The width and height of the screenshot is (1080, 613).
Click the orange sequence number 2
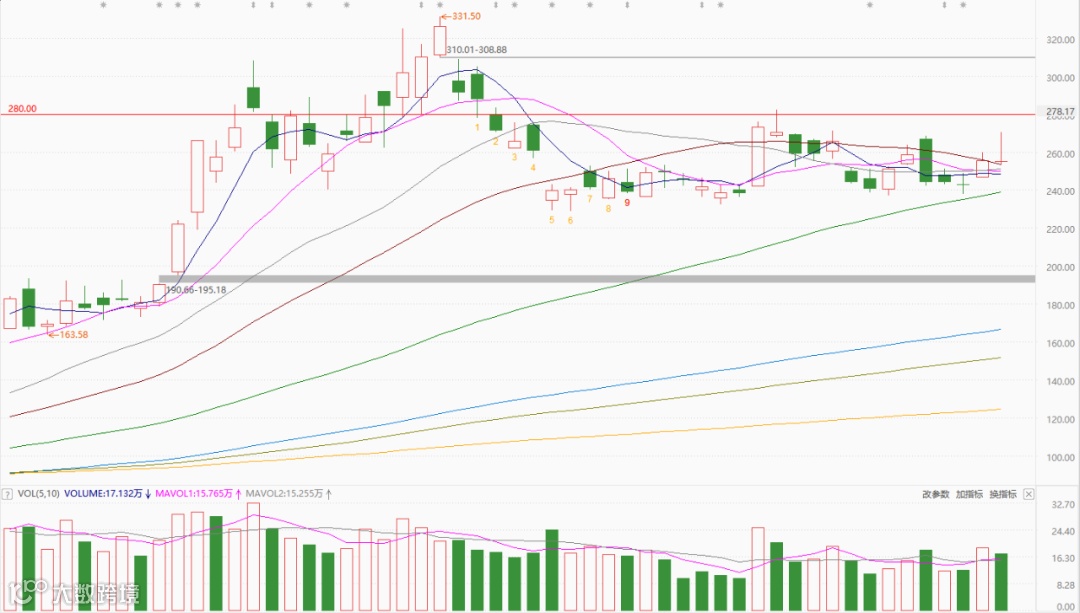click(x=495, y=142)
